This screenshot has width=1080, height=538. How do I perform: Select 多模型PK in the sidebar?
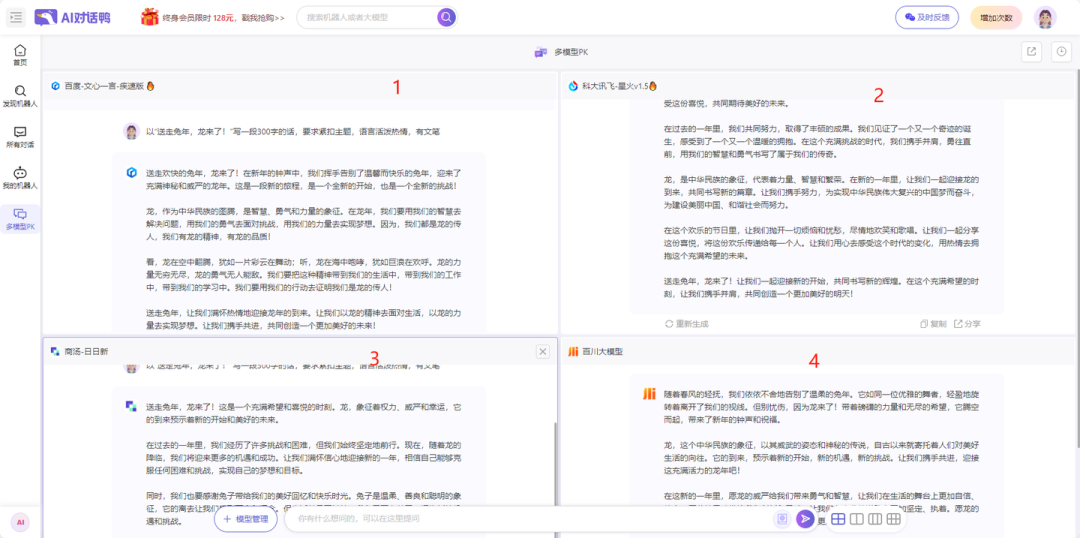pyautogui.click(x=20, y=219)
